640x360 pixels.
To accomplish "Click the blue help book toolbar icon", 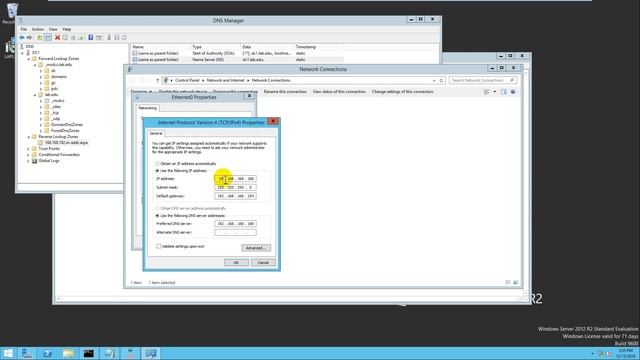I will (x=91, y=38).
